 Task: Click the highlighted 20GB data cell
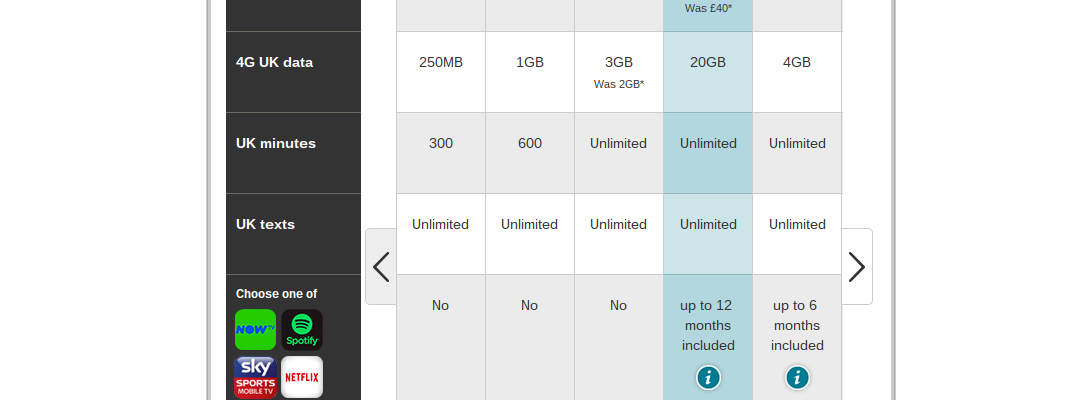708,72
